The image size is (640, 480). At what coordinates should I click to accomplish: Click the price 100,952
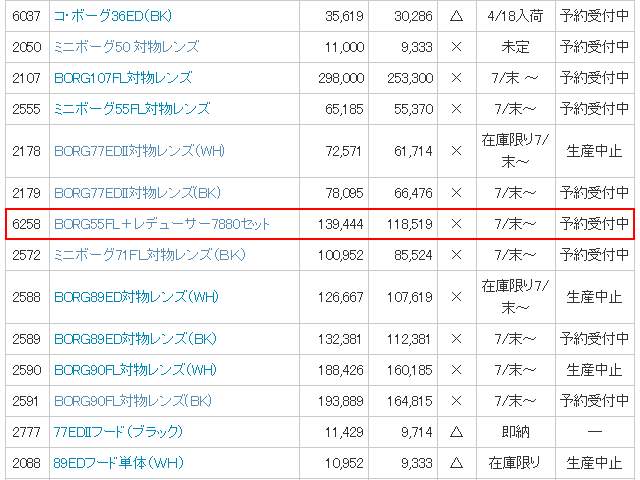(341, 255)
